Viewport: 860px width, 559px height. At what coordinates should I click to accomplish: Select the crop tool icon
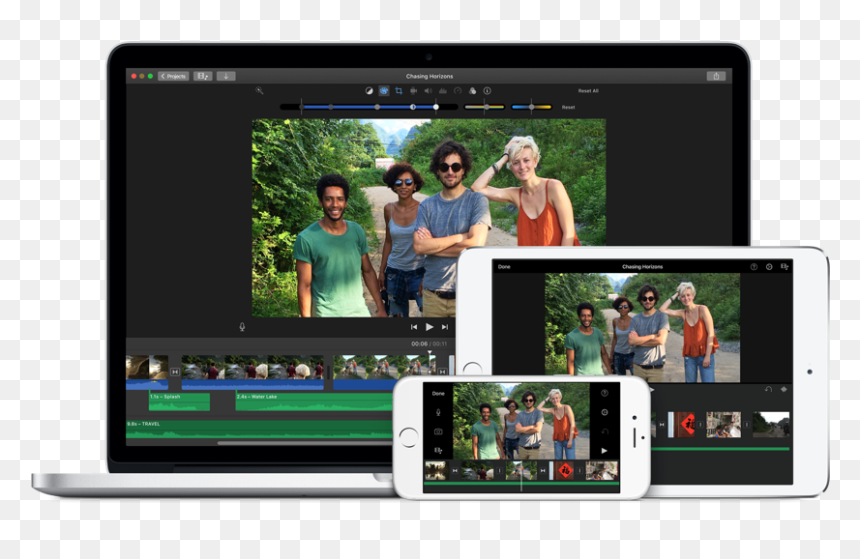[399, 91]
